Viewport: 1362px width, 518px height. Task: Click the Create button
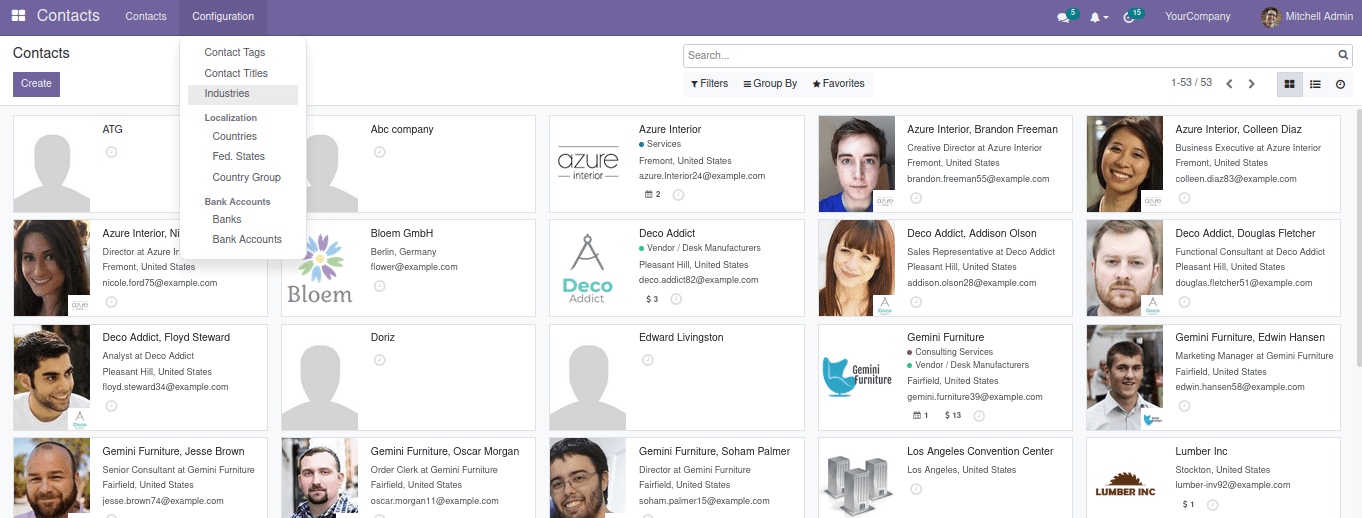[36, 84]
